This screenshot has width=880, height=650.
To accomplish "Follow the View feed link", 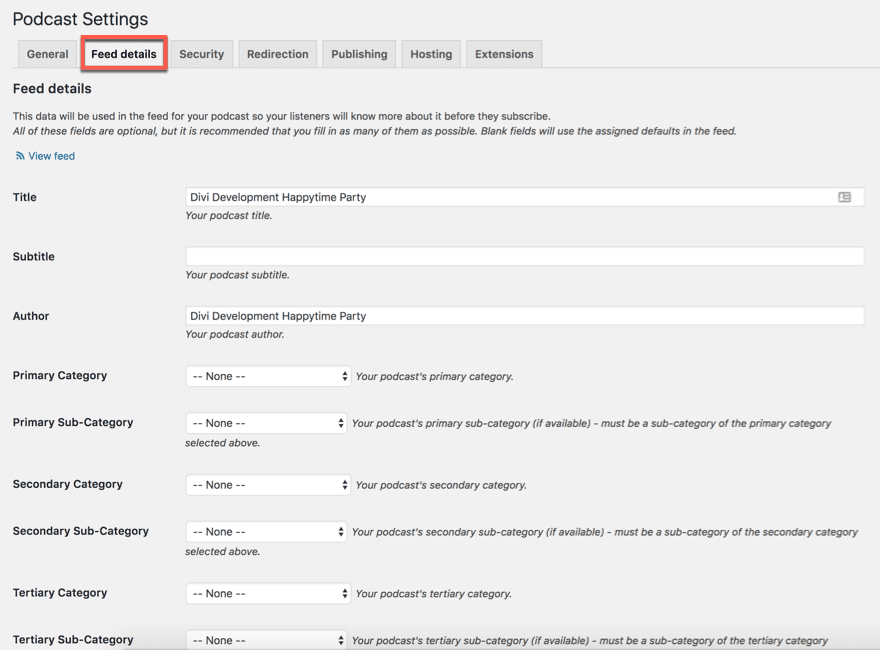I will click(x=51, y=156).
